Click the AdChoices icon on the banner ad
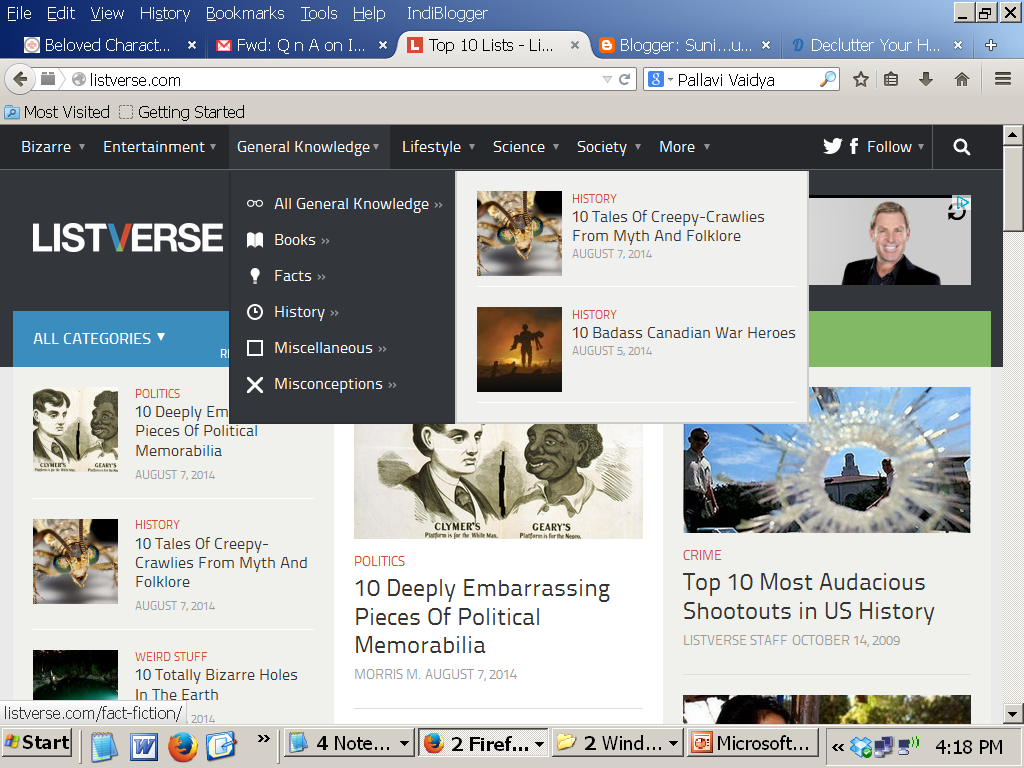 961,202
